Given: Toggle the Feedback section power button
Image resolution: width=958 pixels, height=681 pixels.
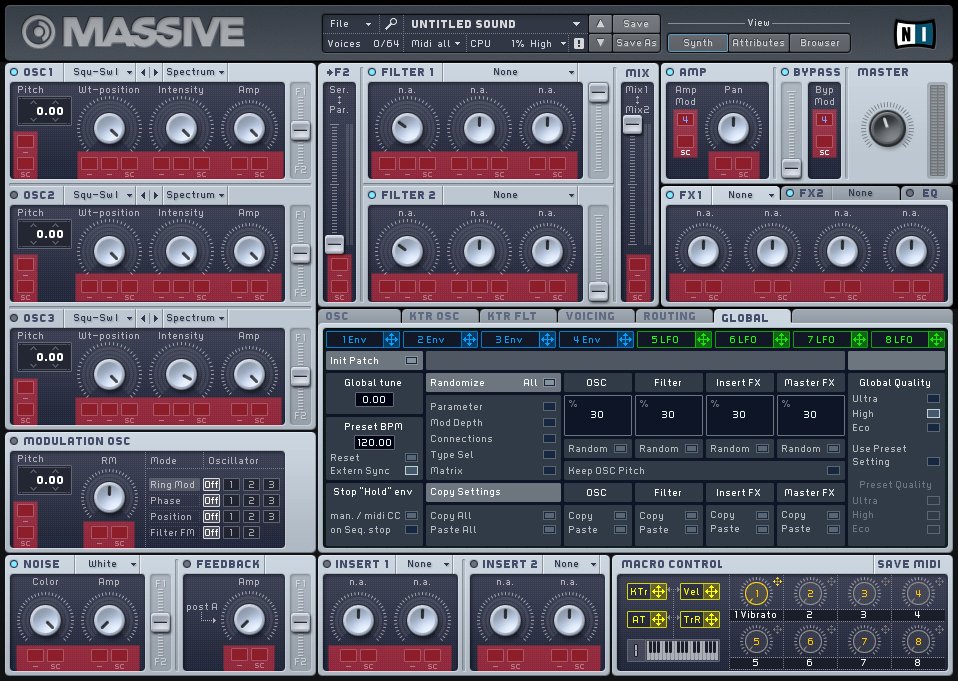Looking at the screenshot, I should 187,564.
